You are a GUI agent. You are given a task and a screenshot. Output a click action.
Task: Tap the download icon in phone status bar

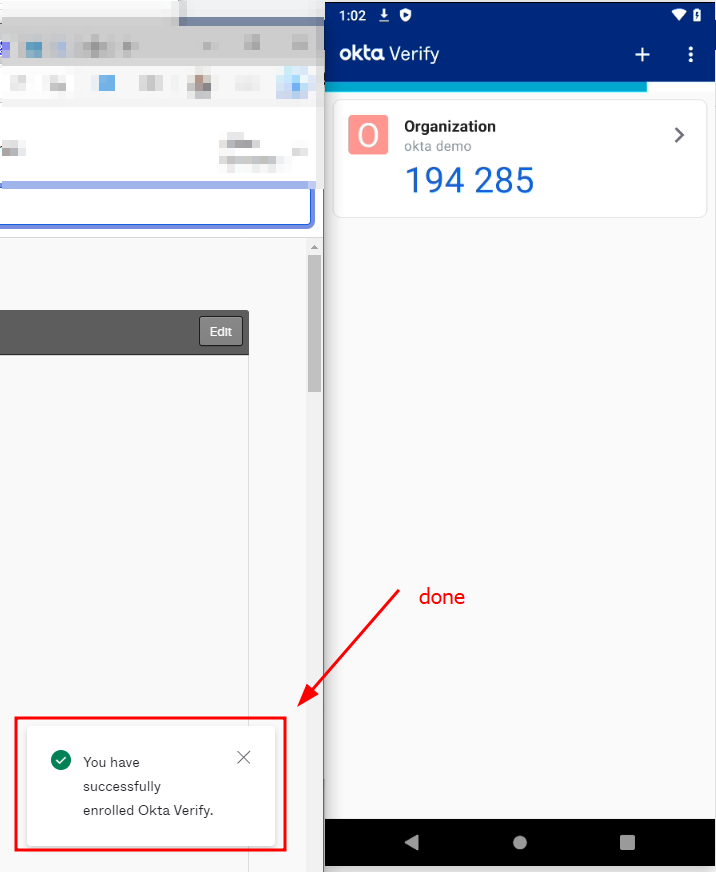pyautogui.click(x=384, y=15)
